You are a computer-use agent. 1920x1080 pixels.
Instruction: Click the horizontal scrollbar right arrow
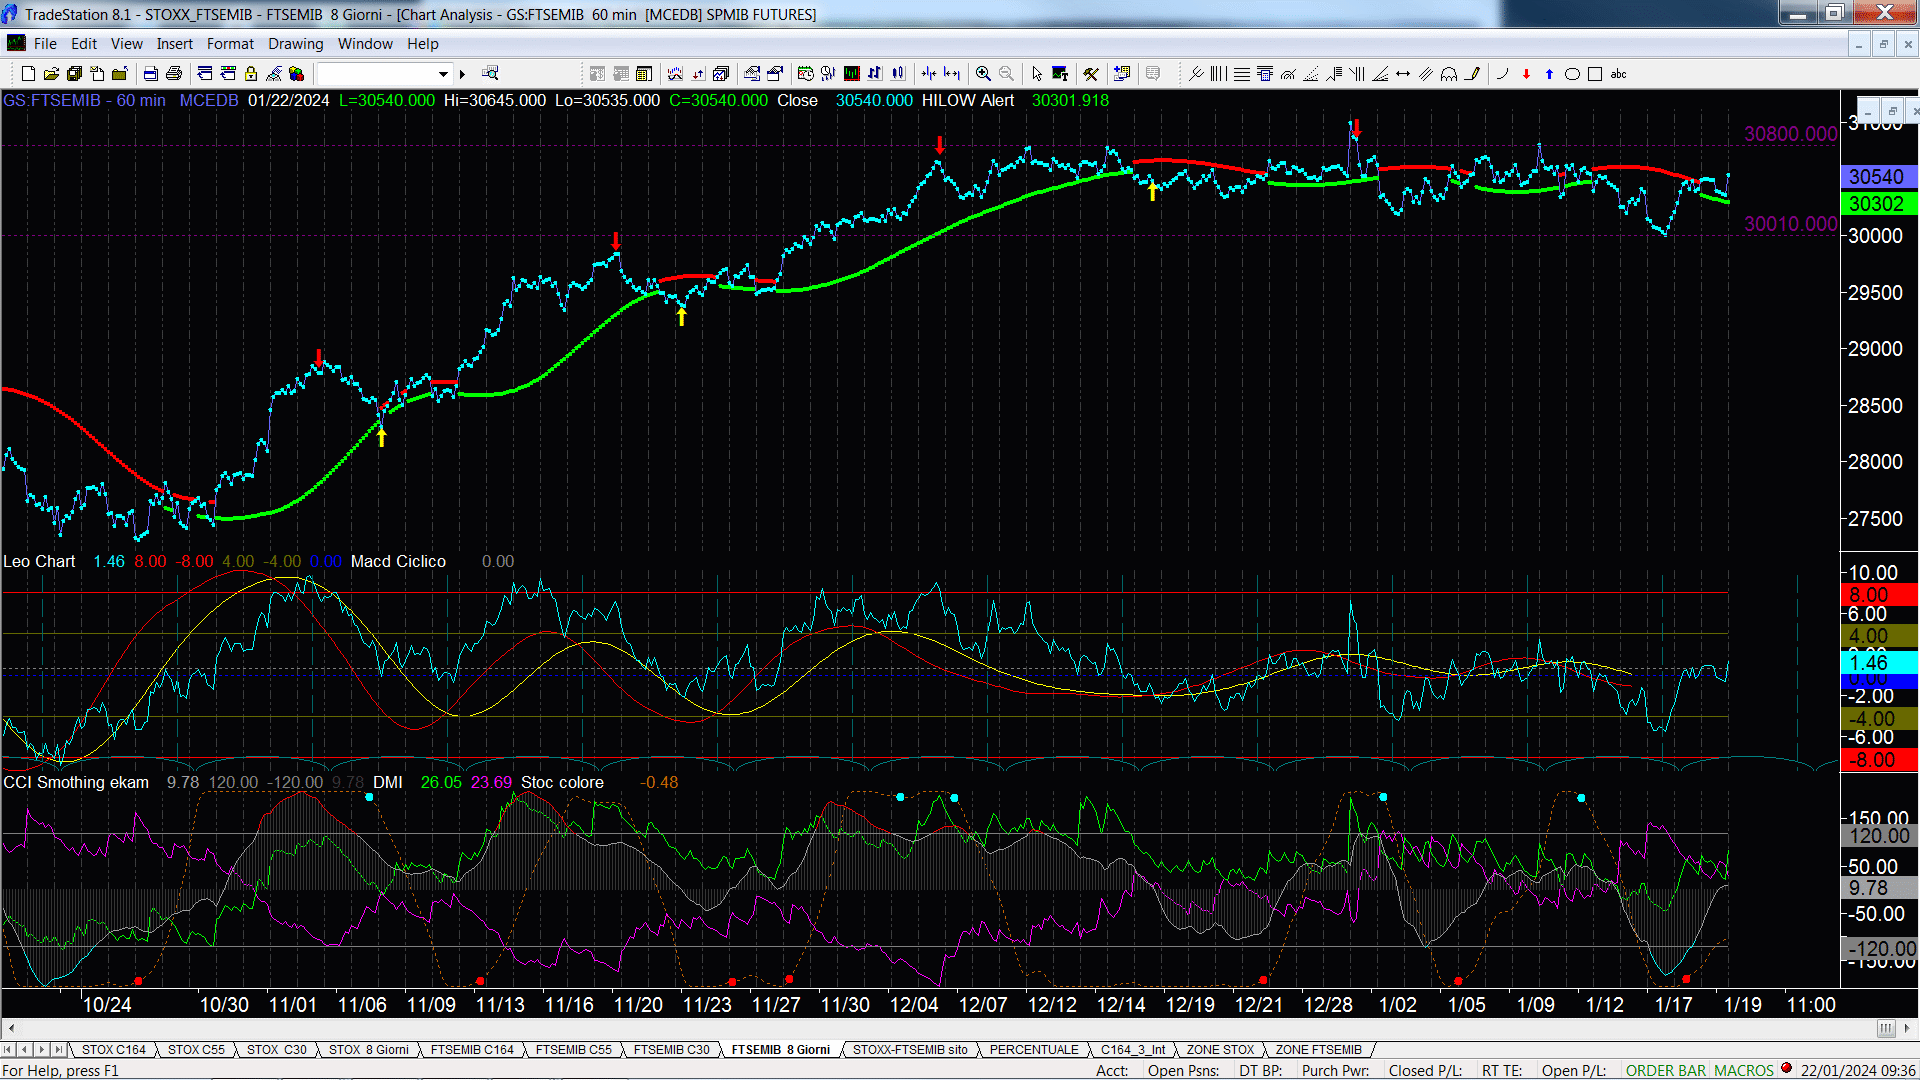1907,1029
